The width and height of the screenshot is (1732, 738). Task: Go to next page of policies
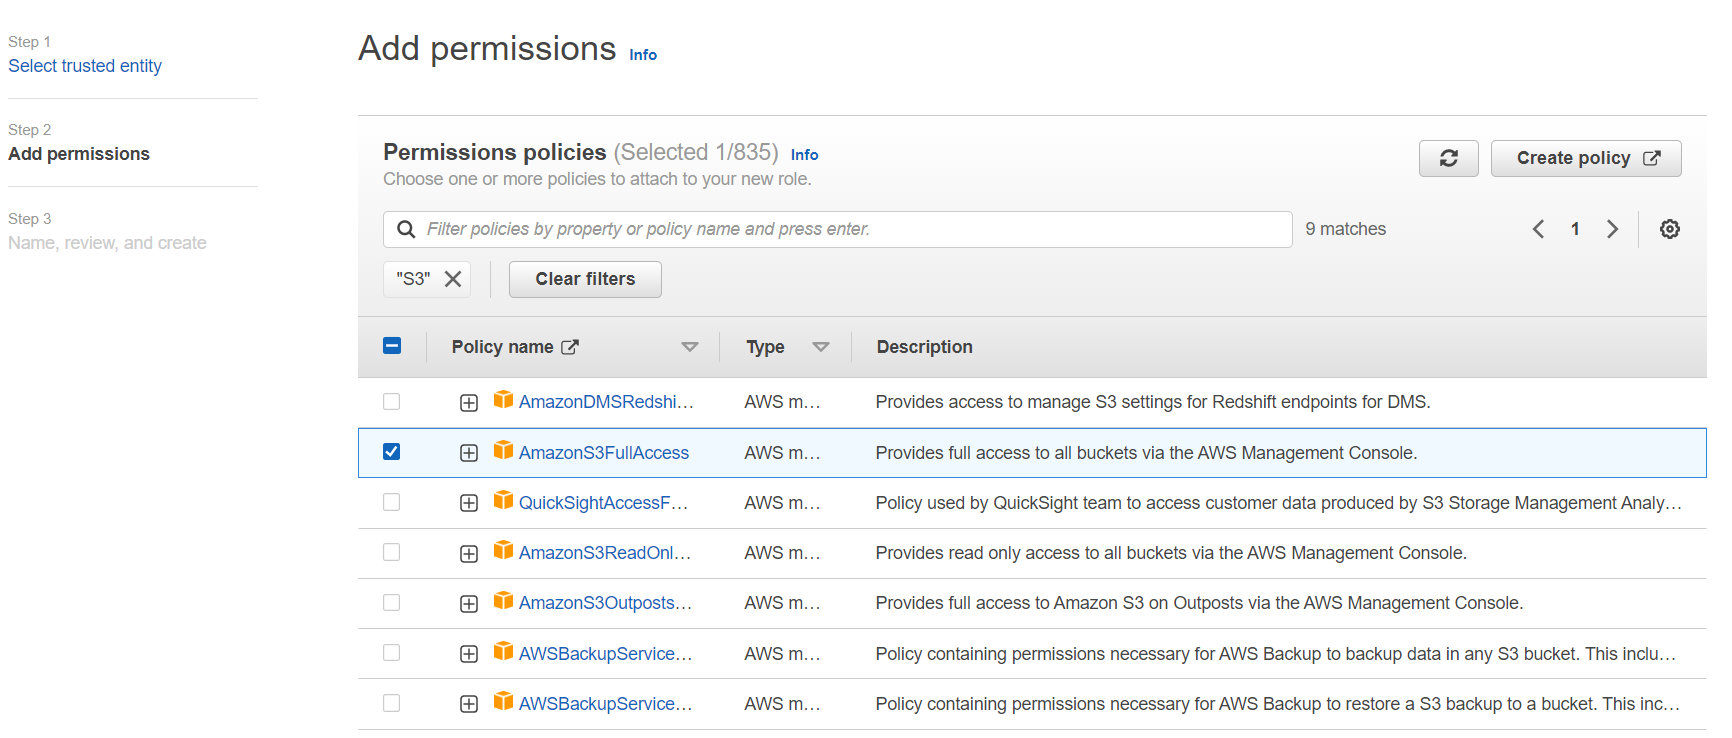coord(1612,229)
